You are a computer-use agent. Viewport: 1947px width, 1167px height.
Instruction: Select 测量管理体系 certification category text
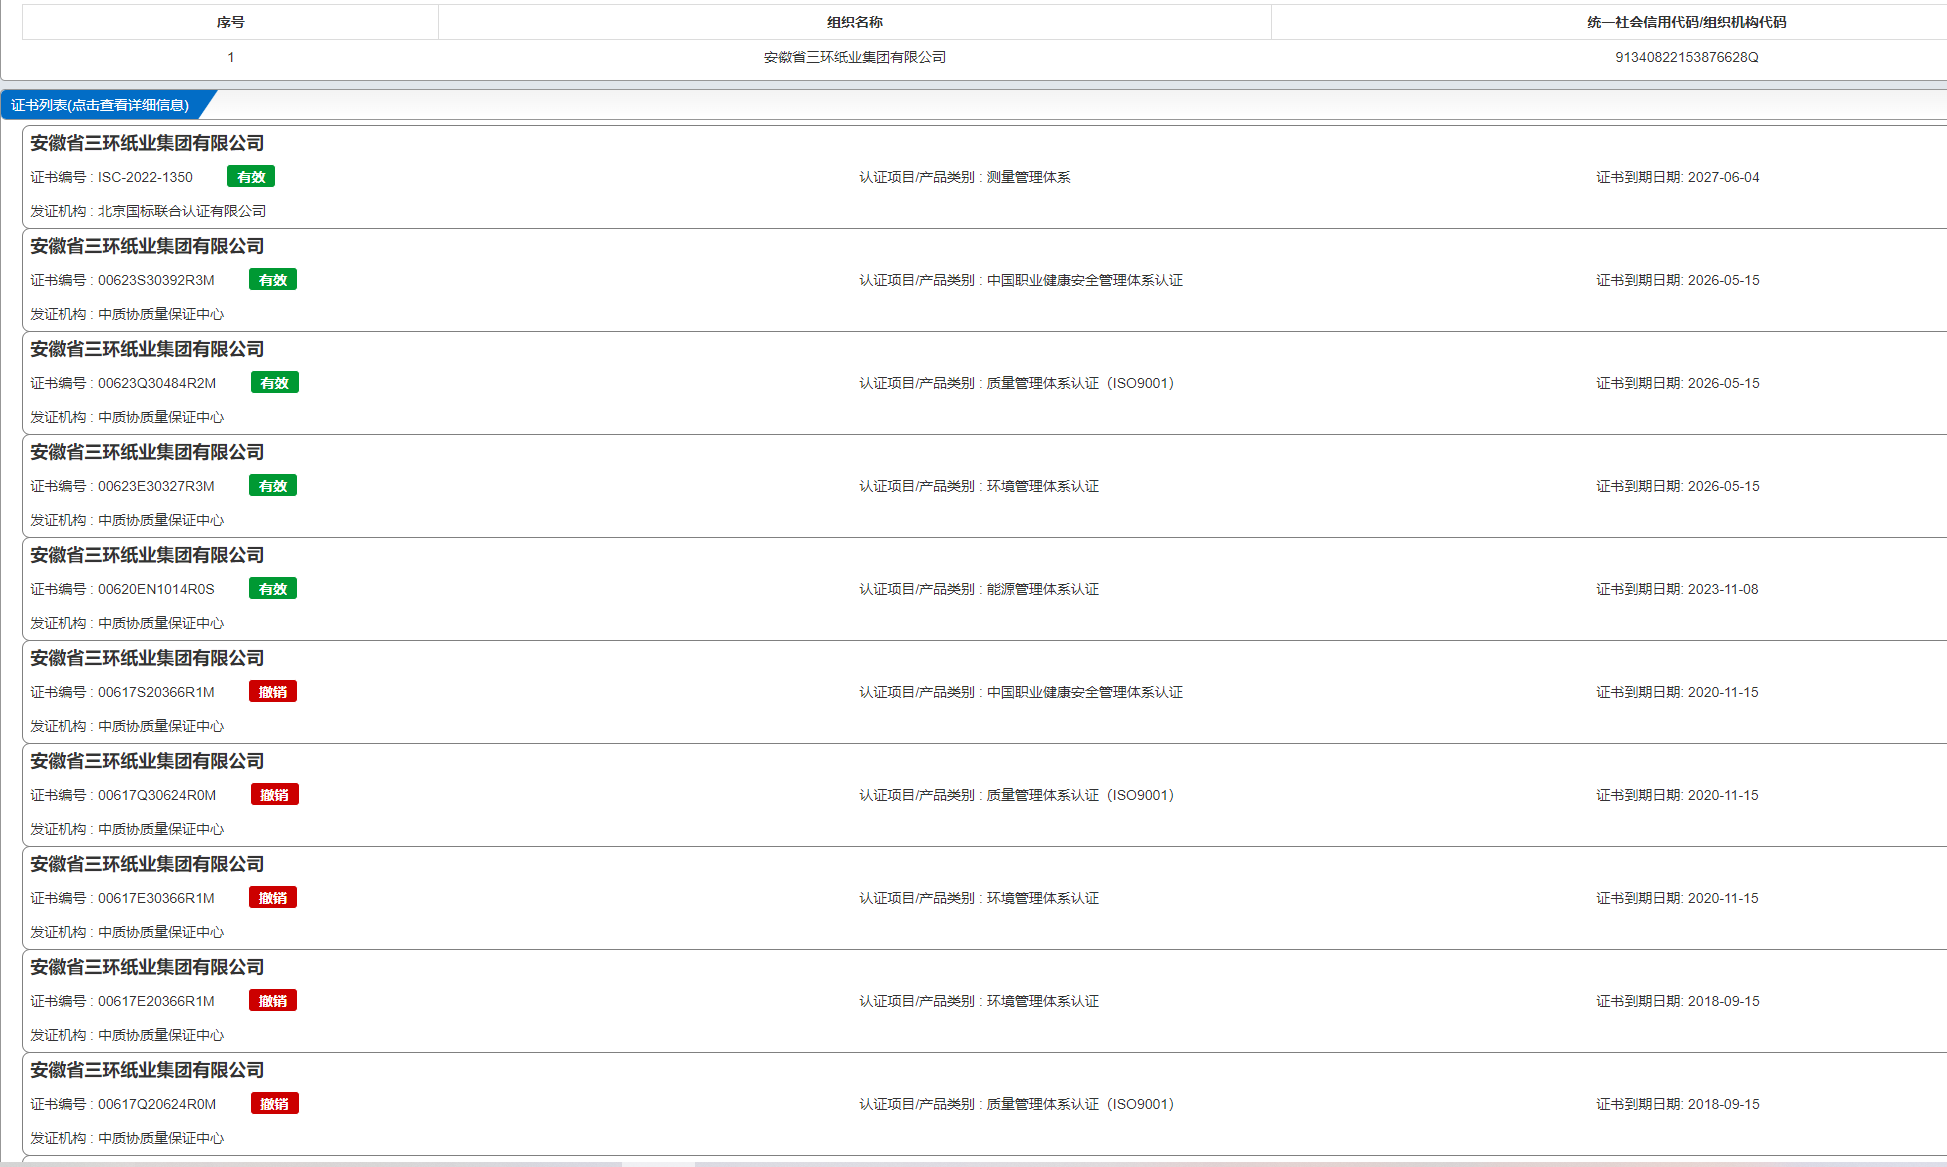click(x=1028, y=177)
